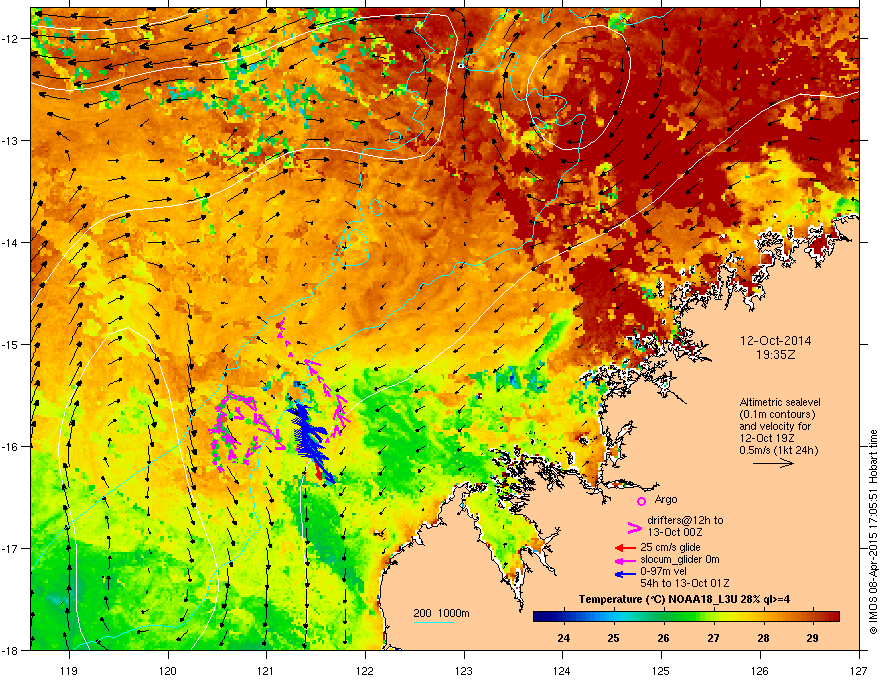
Task: Click the 'drifters@12h to' legend label
Action: point(685,520)
